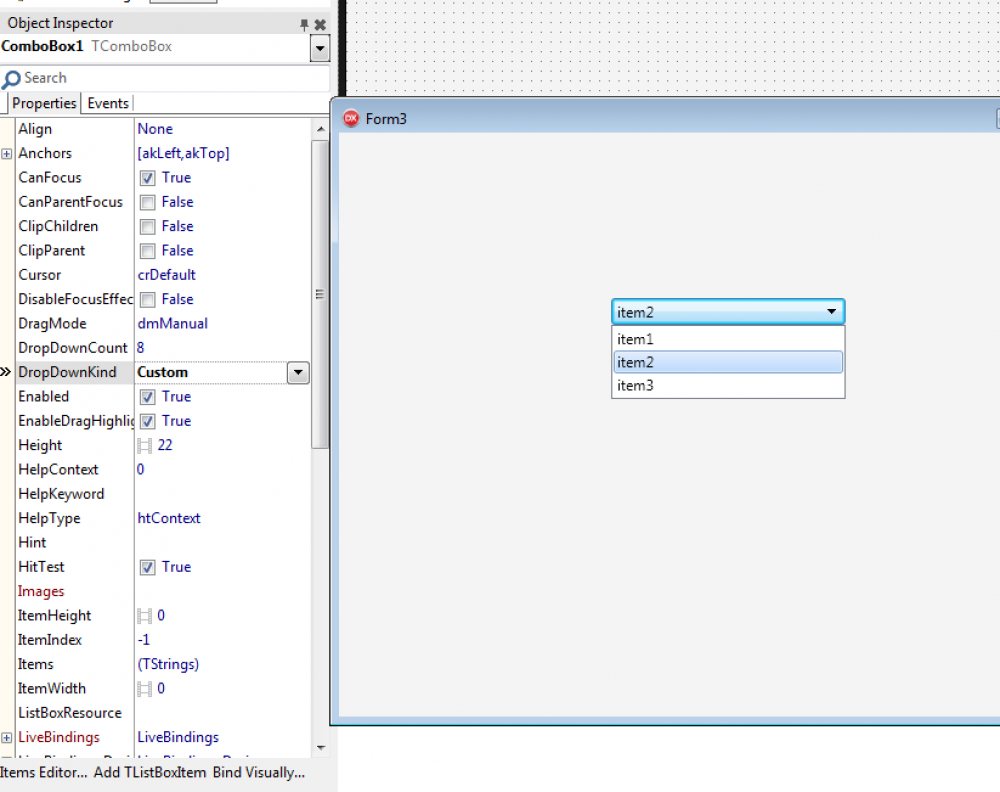Image resolution: width=1000 pixels, height=792 pixels.
Task: Expand the Anchors property
Action: click(6, 154)
